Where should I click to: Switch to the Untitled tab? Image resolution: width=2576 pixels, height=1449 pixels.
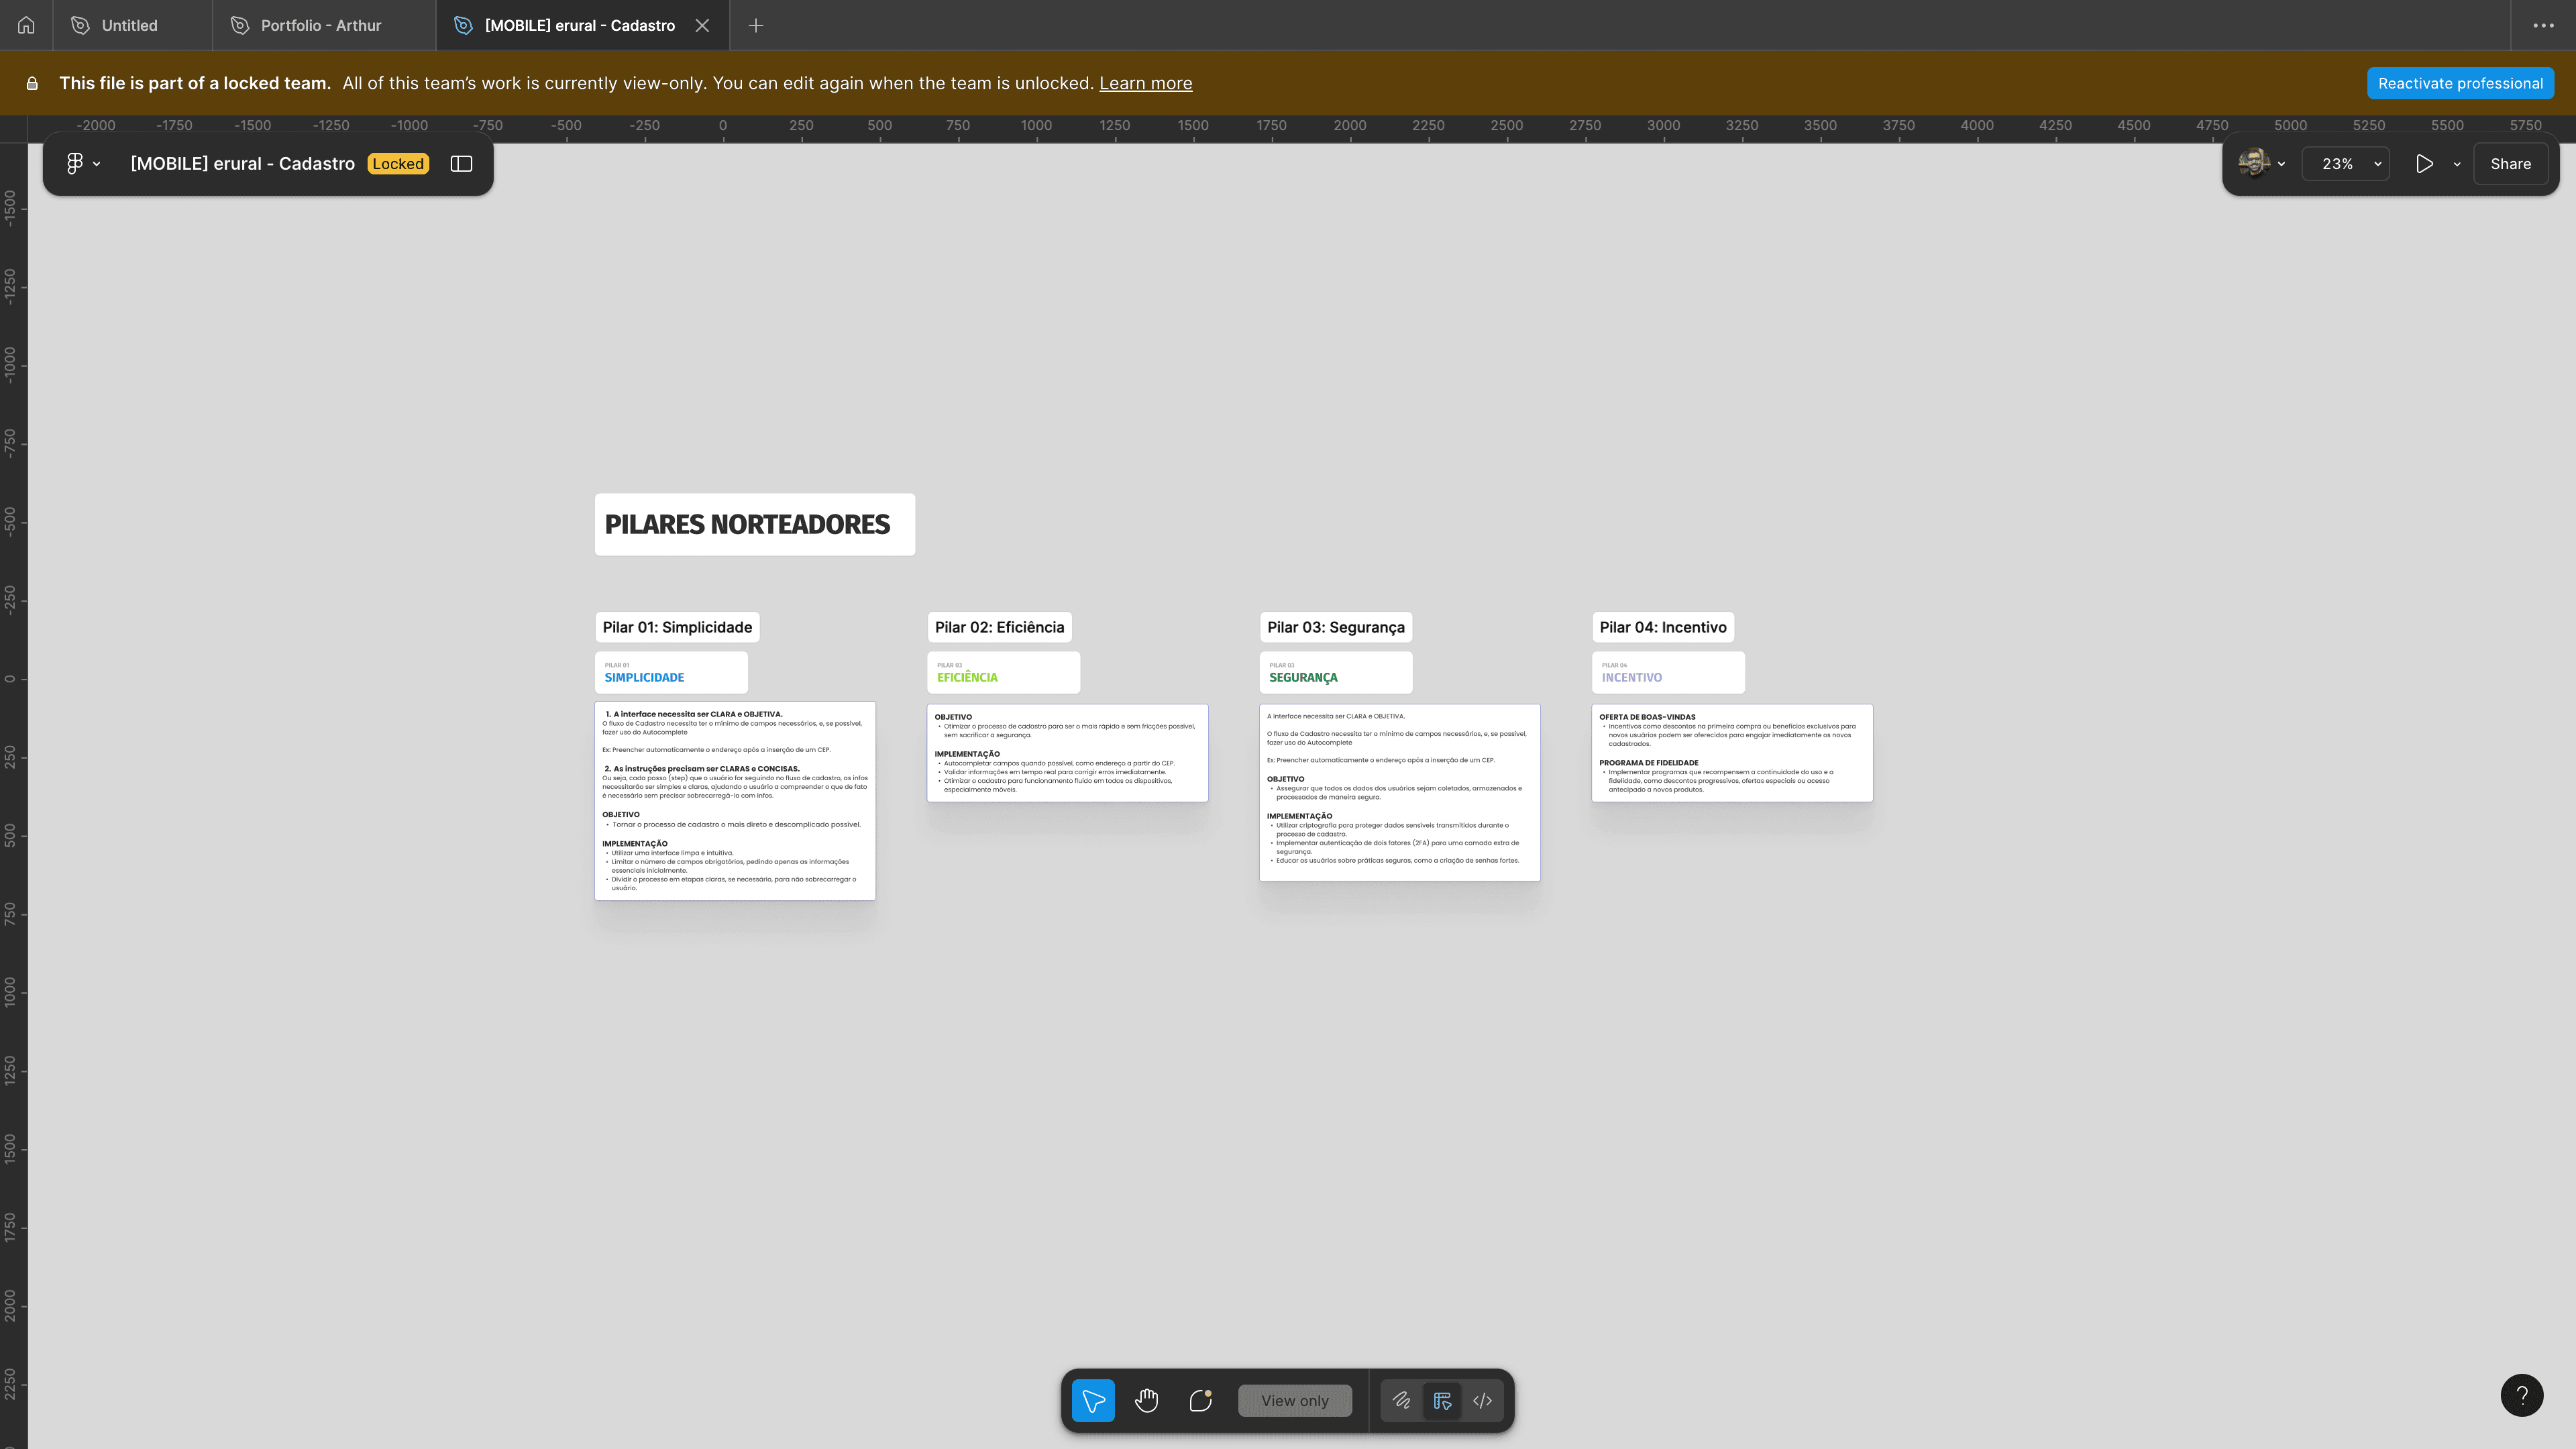pyautogui.click(x=129, y=25)
